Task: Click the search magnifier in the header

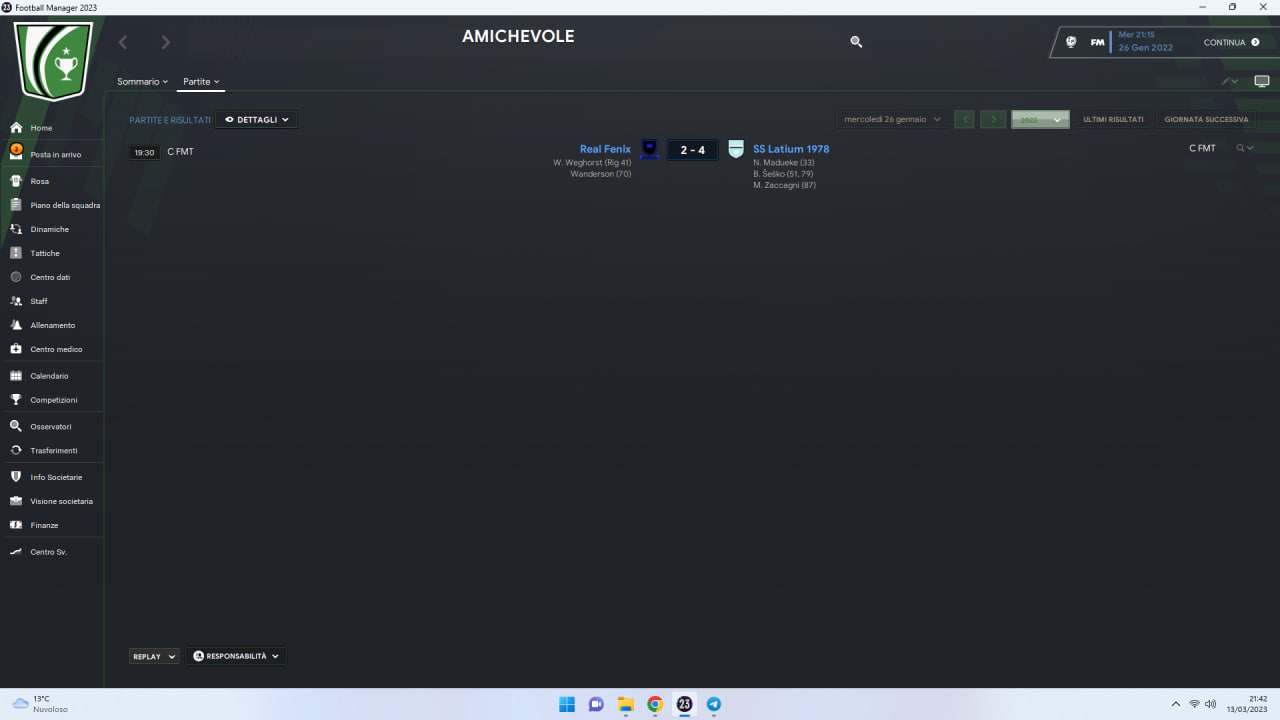Action: (x=856, y=42)
